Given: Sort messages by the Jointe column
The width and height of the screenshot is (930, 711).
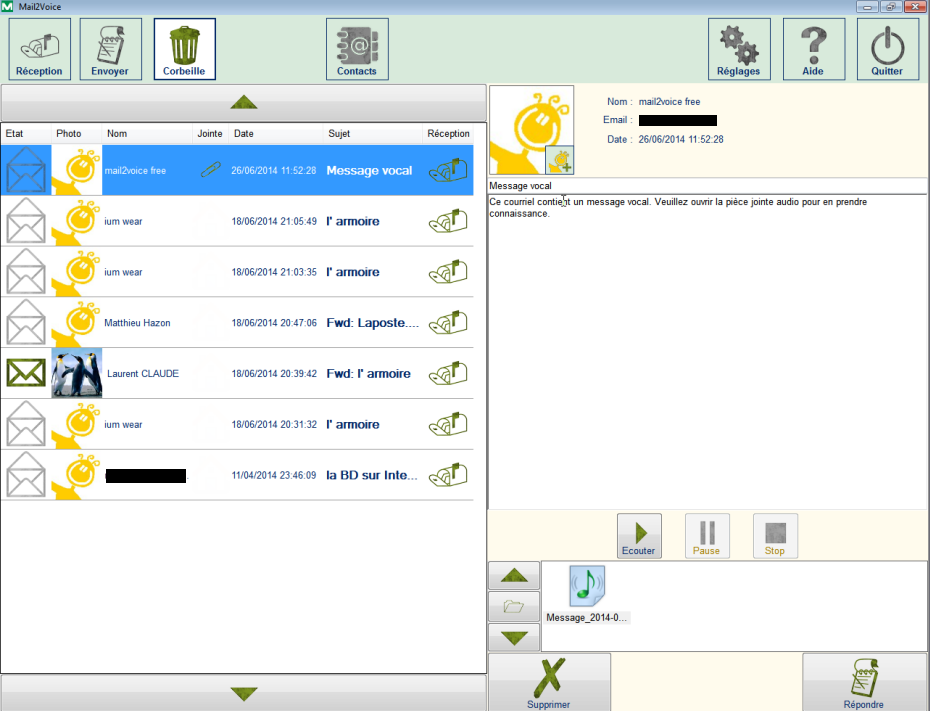Looking at the screenshot, I should point(211,134).
